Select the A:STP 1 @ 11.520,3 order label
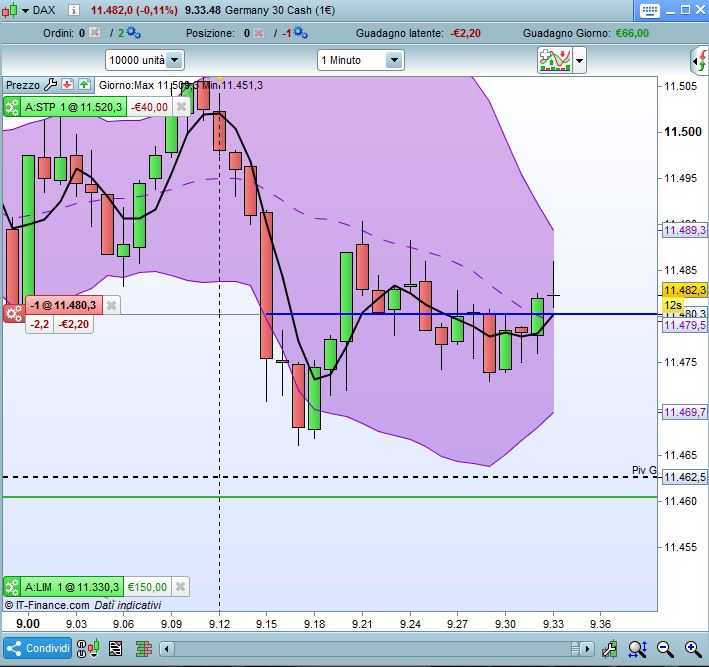 pos(73,107)
